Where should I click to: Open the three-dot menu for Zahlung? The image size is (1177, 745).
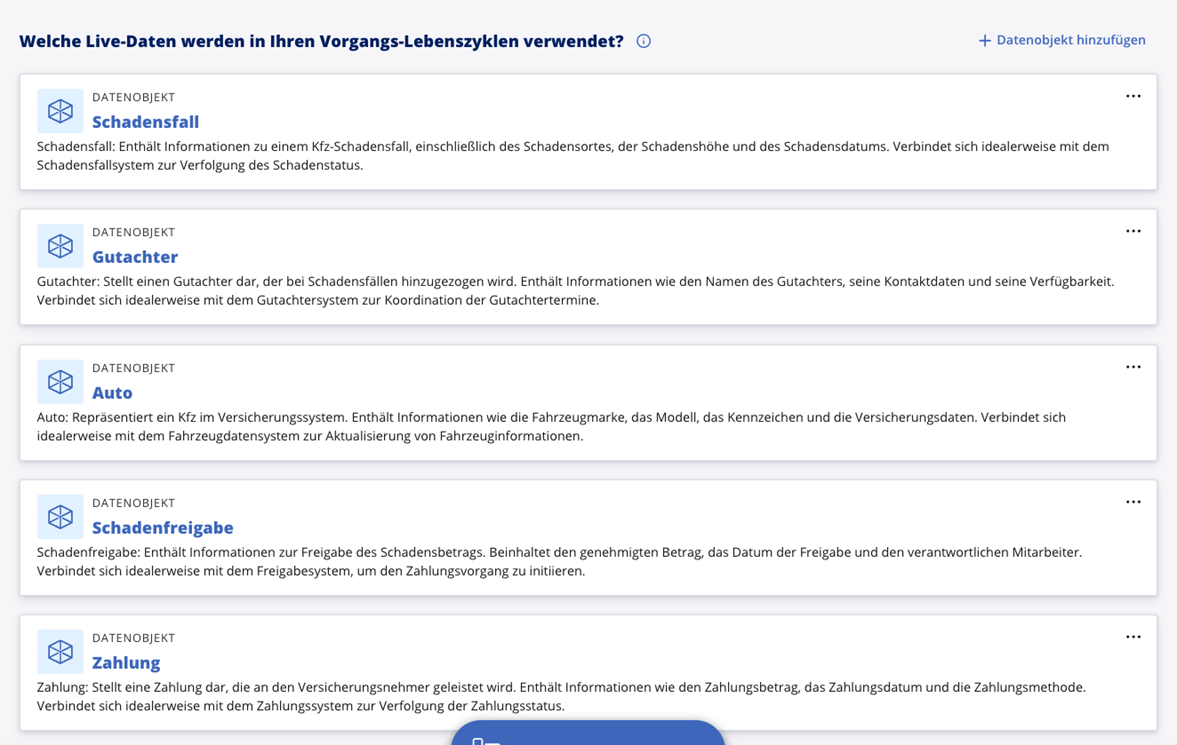[1132, 638]
